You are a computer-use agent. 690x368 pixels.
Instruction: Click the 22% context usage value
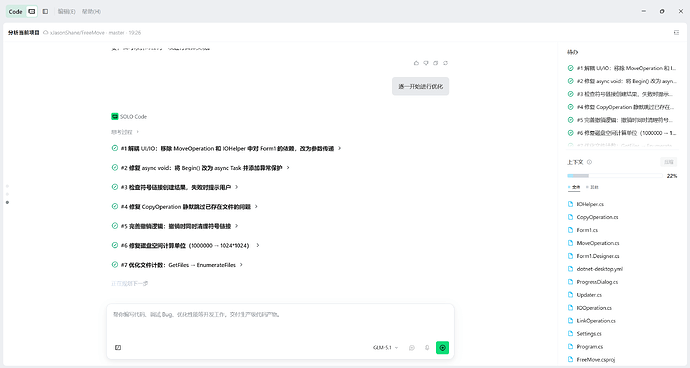[x=672, y=176]
